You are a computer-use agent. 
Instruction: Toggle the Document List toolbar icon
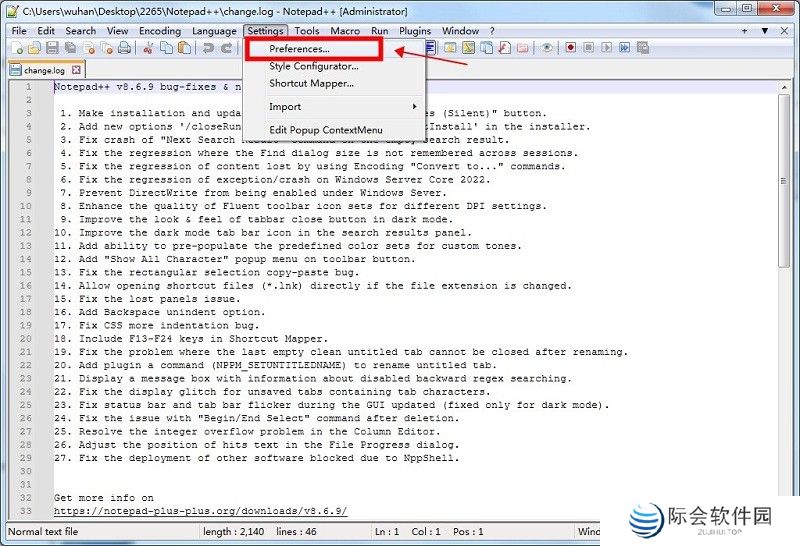click(486, 48)
